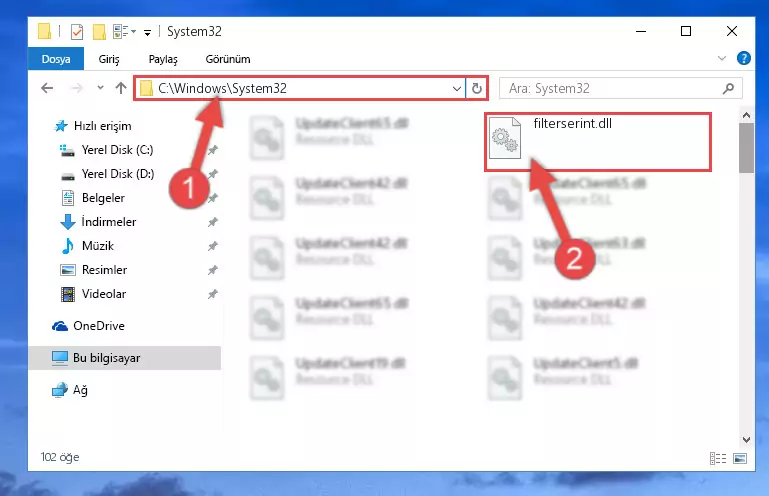
Task: Click the pin icon next to Yerel Disk (D:)
Action: pyautogui.click(x=212, y=174)
